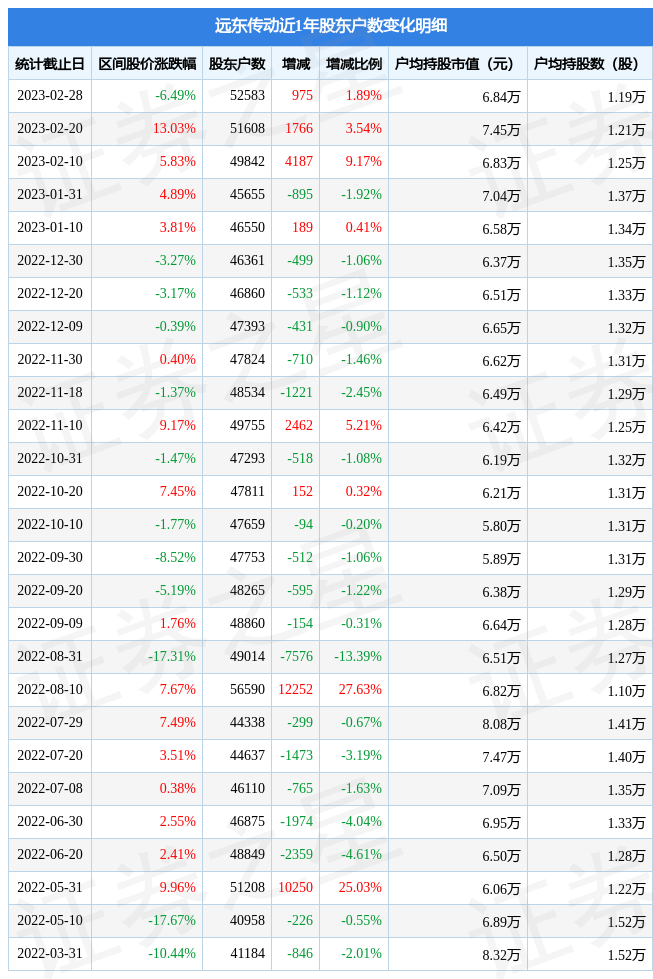This screenshot has height=979, width=653.
Task: Click the 增减 column header
Action: [x=296, y=64]
